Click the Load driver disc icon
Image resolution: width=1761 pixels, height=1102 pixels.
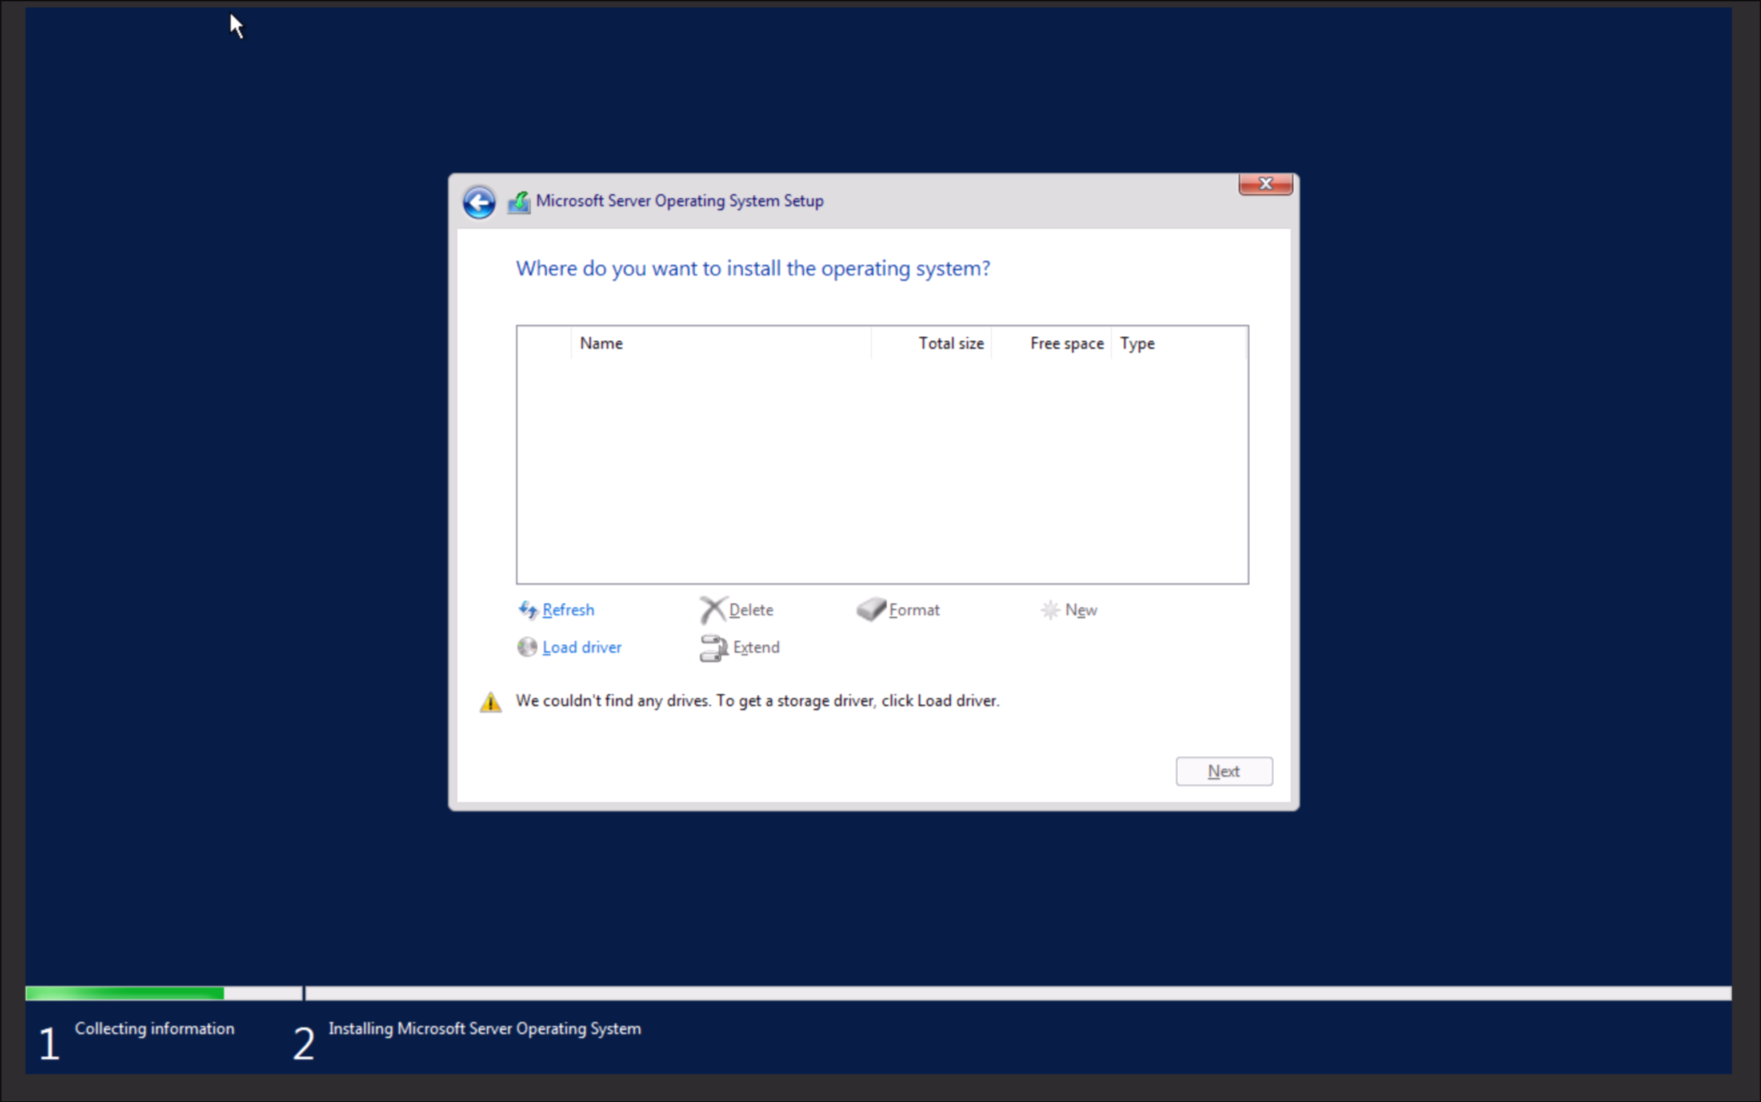(x=527, y=647)
